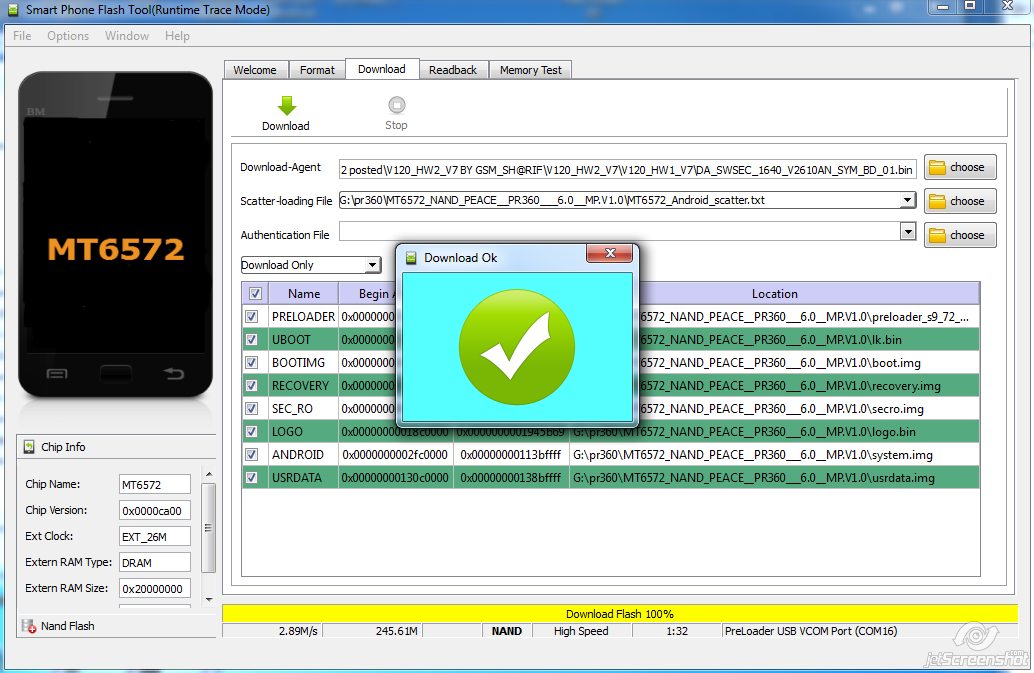The width and height of the screenshot is (1034, 673).
Task: Click the green Download arrow icon
Action: point(287,105)
